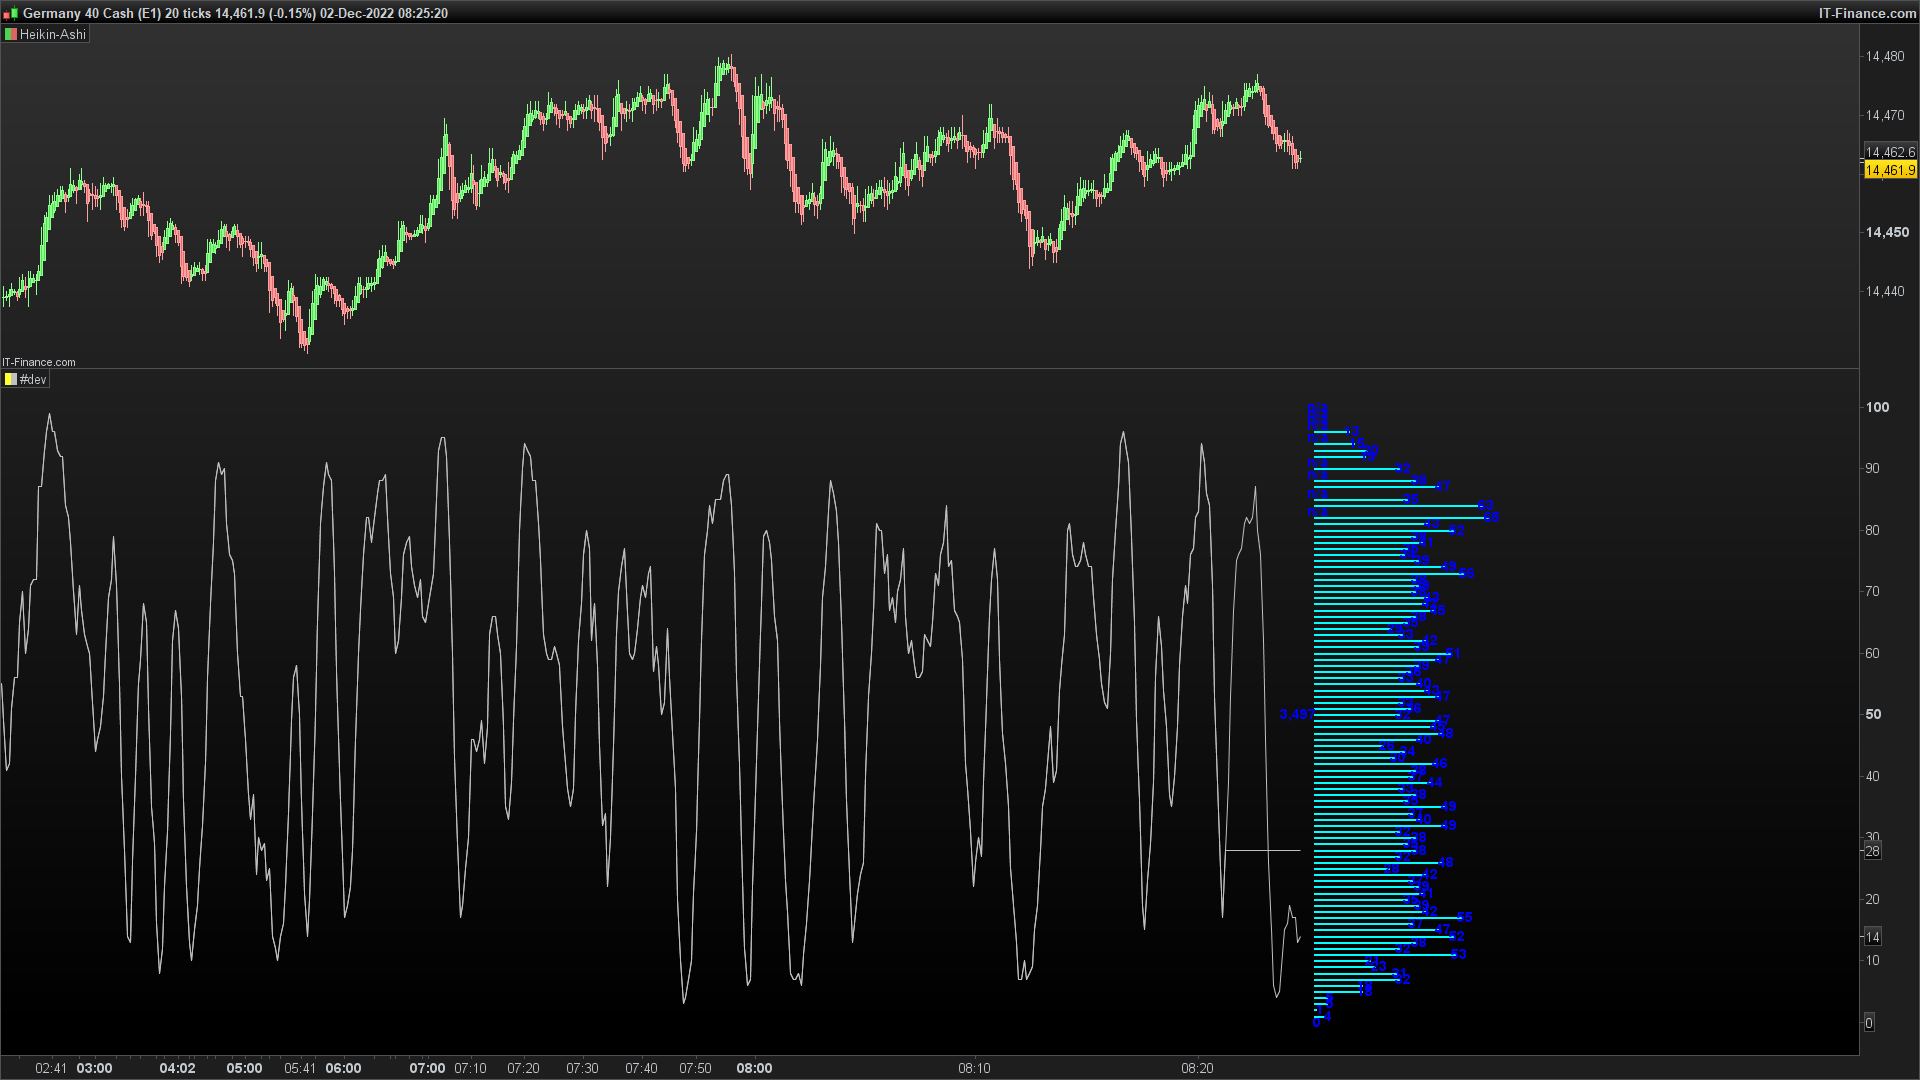Click the 03:00 label on time axis
The image size is (1920, 1080).
pyautogui.click(x=95, y=1068)
